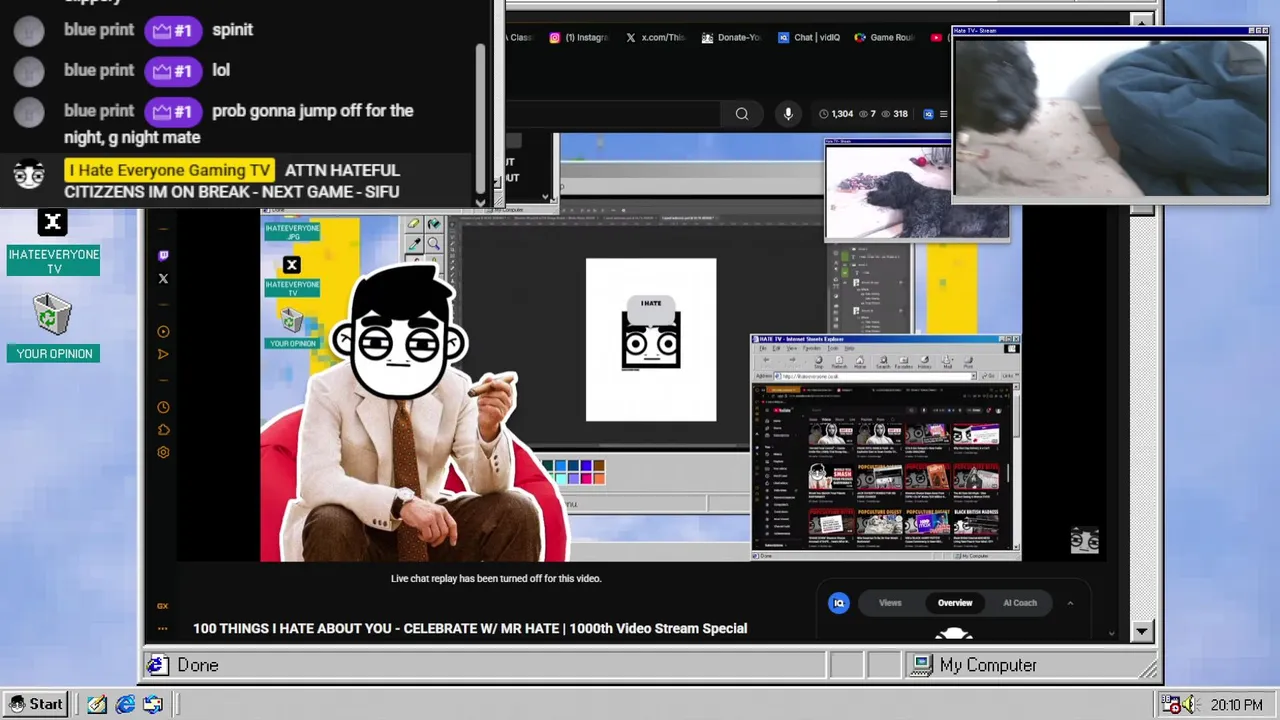Screen dimensions: 1280x720
Task: Open the Player icon in the browser sidebar
Action: coord(163,332)
